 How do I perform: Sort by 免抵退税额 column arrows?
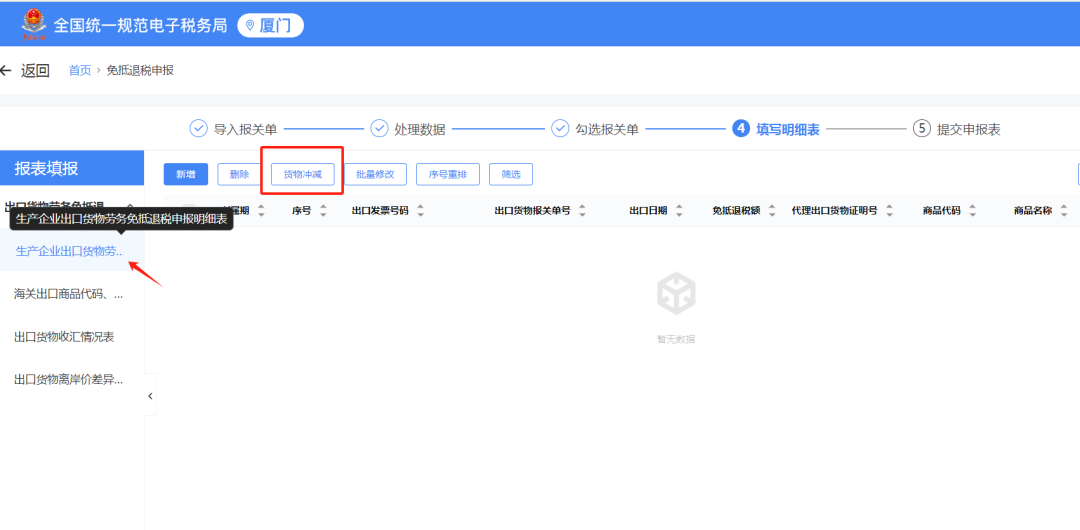(772, 211)
